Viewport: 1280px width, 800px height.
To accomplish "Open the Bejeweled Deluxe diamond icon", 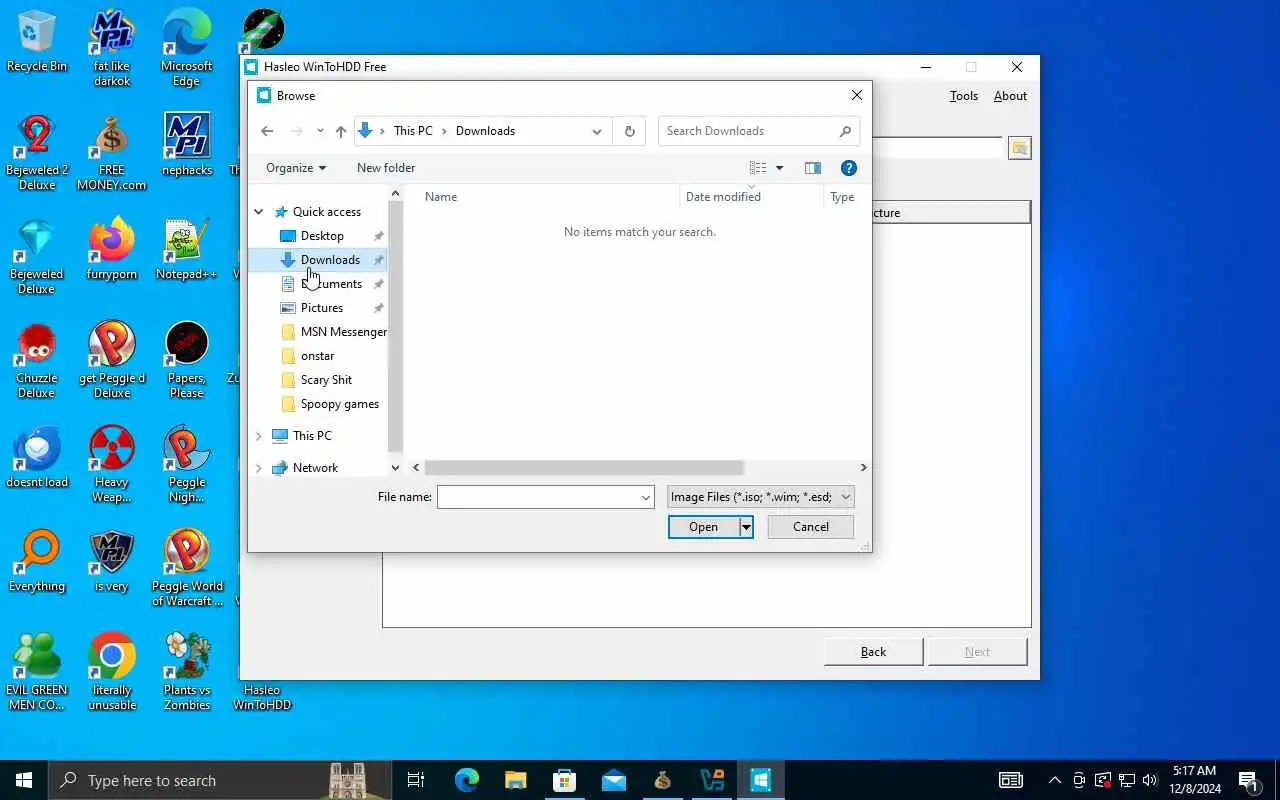I will [x=37, y=256].
